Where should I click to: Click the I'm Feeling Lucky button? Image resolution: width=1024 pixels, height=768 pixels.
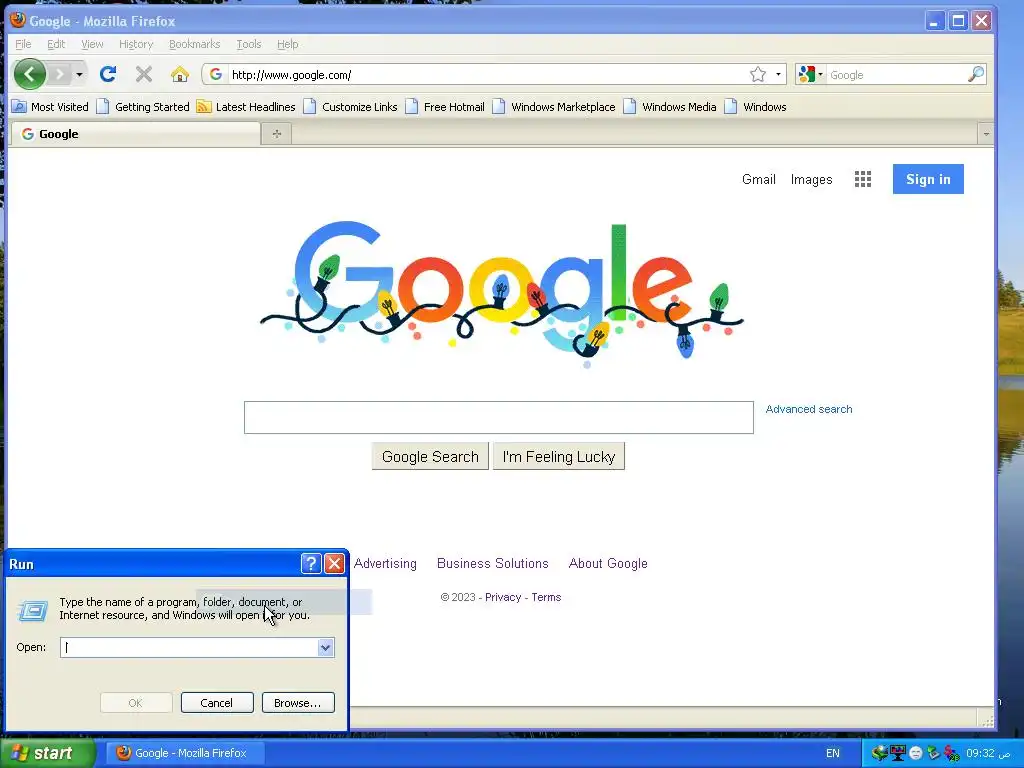(x=558, y=456)
